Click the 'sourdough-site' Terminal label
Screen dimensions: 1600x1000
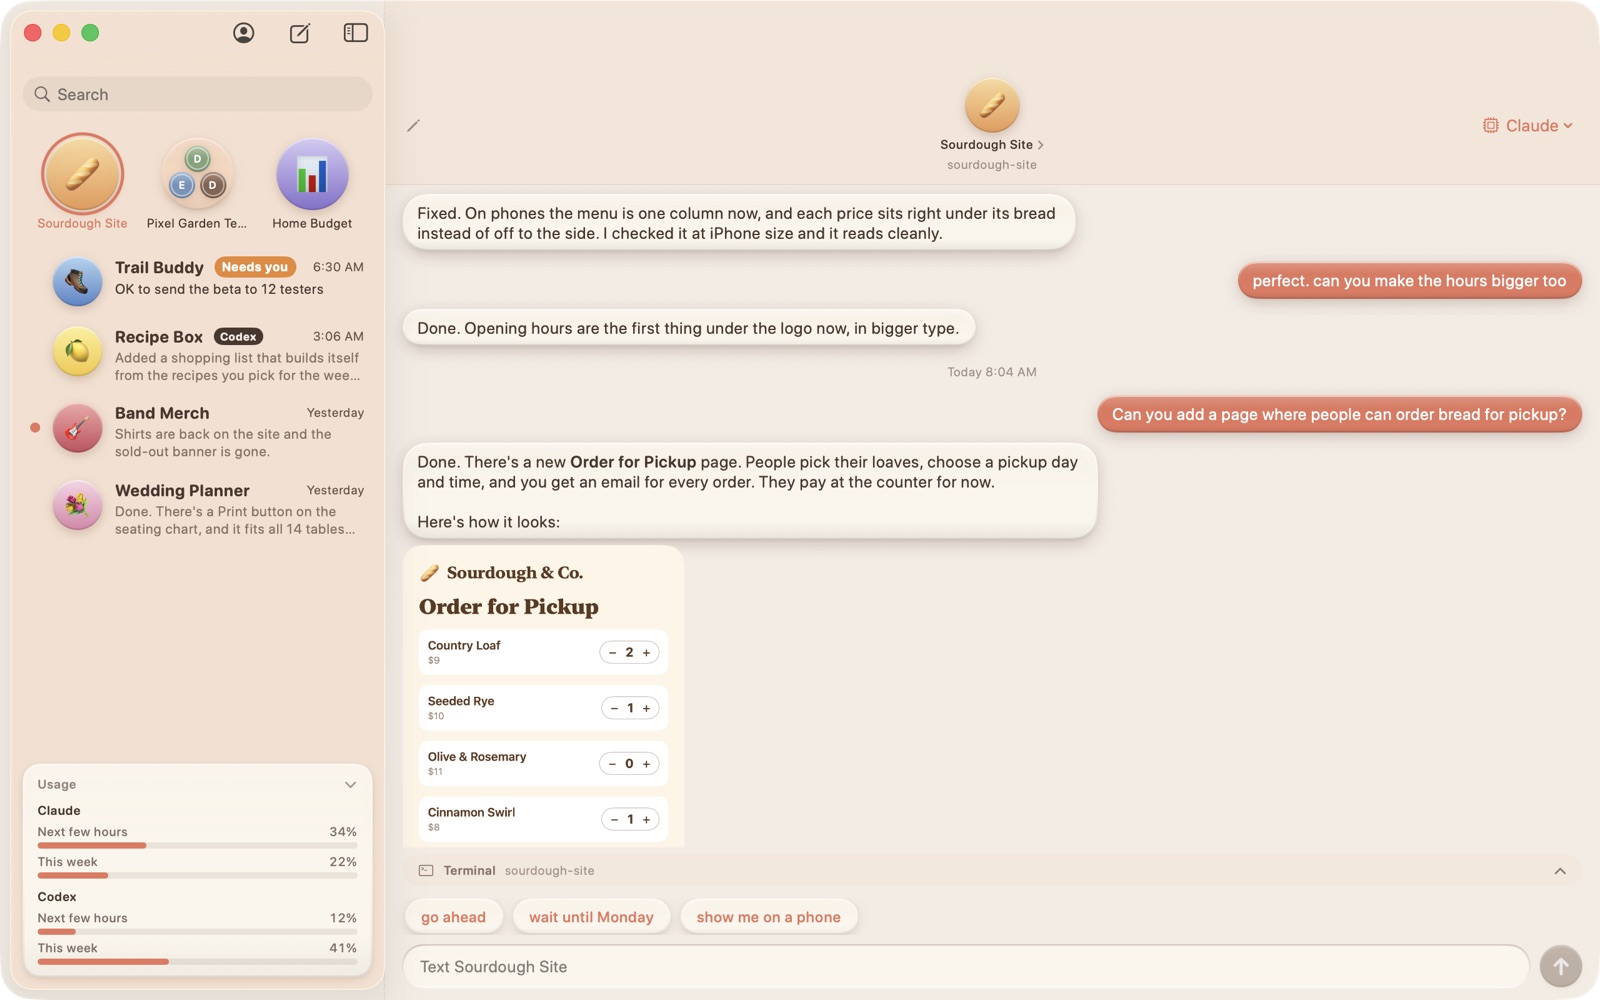(549, 871)
